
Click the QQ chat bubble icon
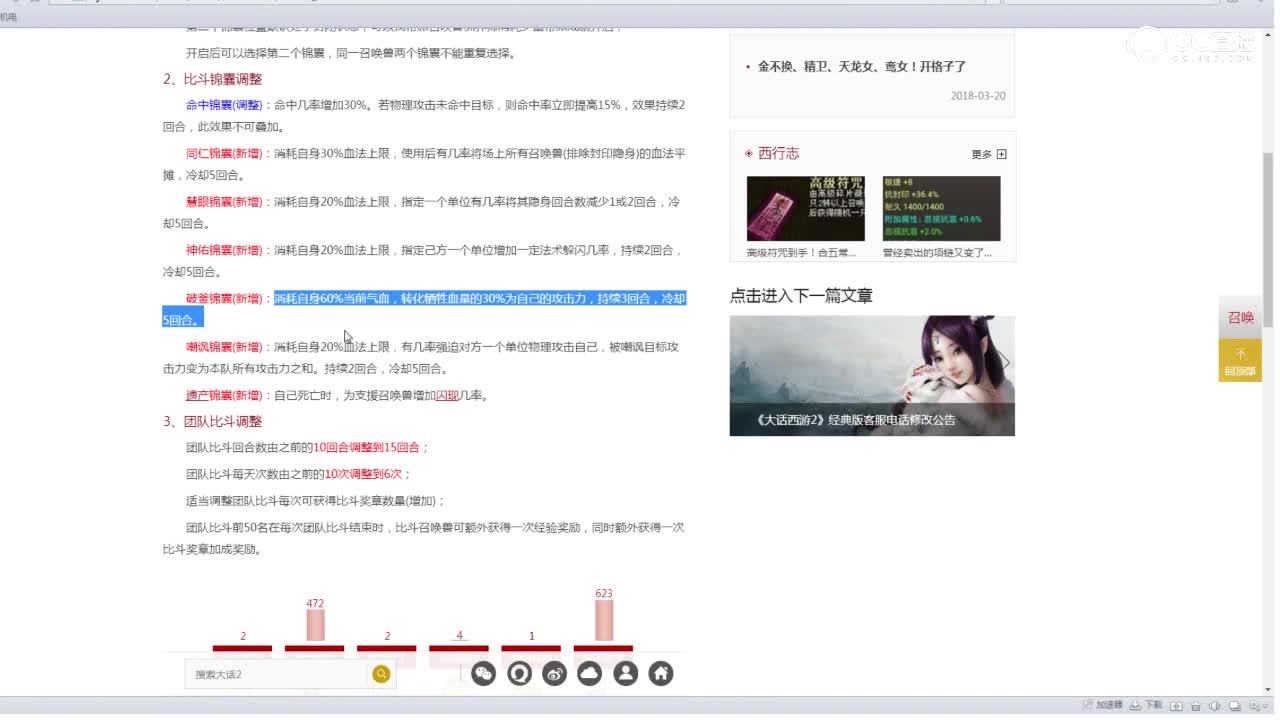click(519, 674)
